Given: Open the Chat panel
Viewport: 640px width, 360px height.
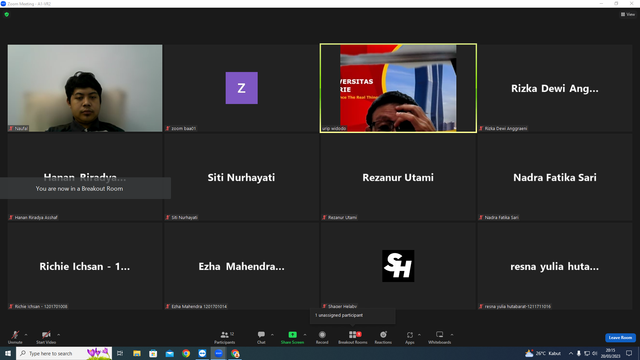Looking at the screenshot, I should (x=261, y=337).
